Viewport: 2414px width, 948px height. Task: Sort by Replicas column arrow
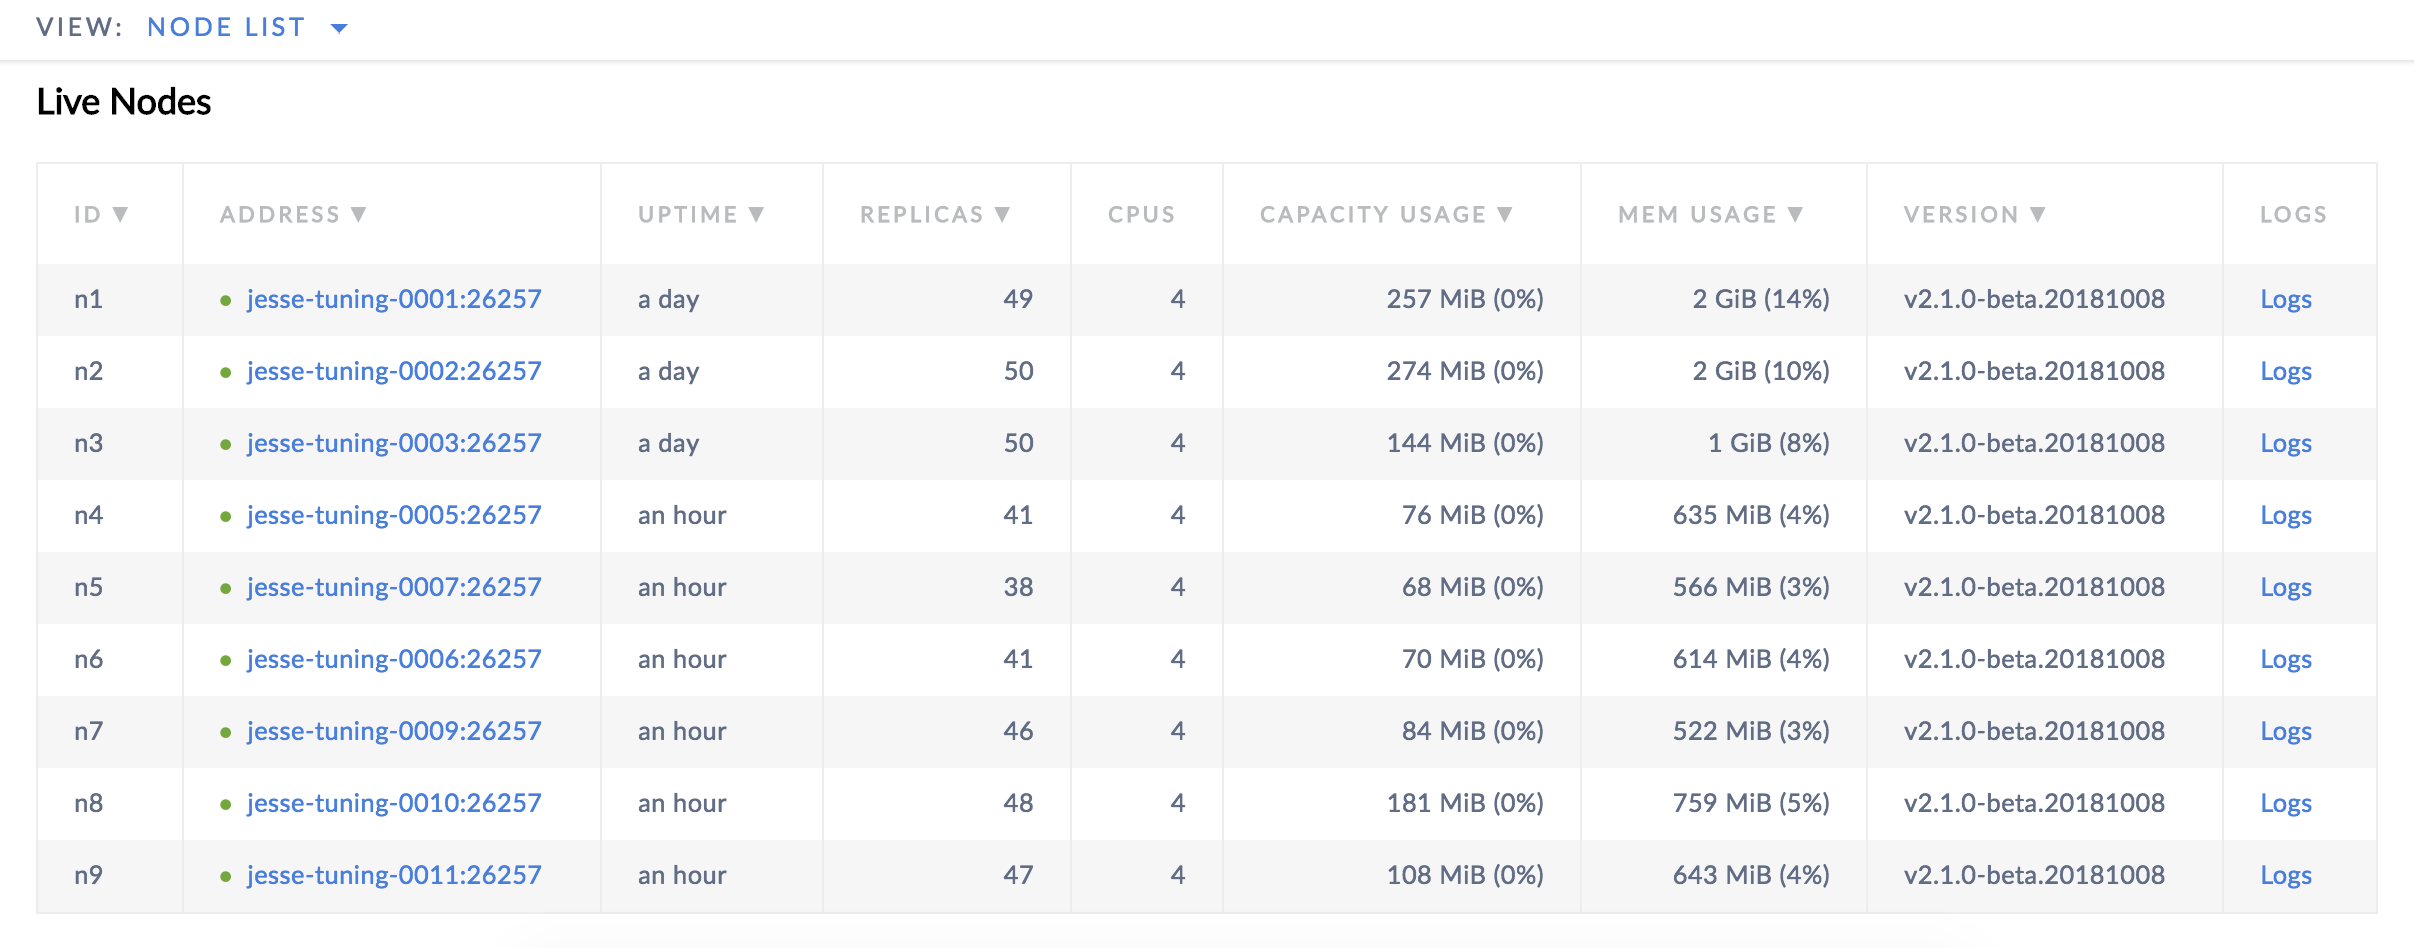(1002, 214)
